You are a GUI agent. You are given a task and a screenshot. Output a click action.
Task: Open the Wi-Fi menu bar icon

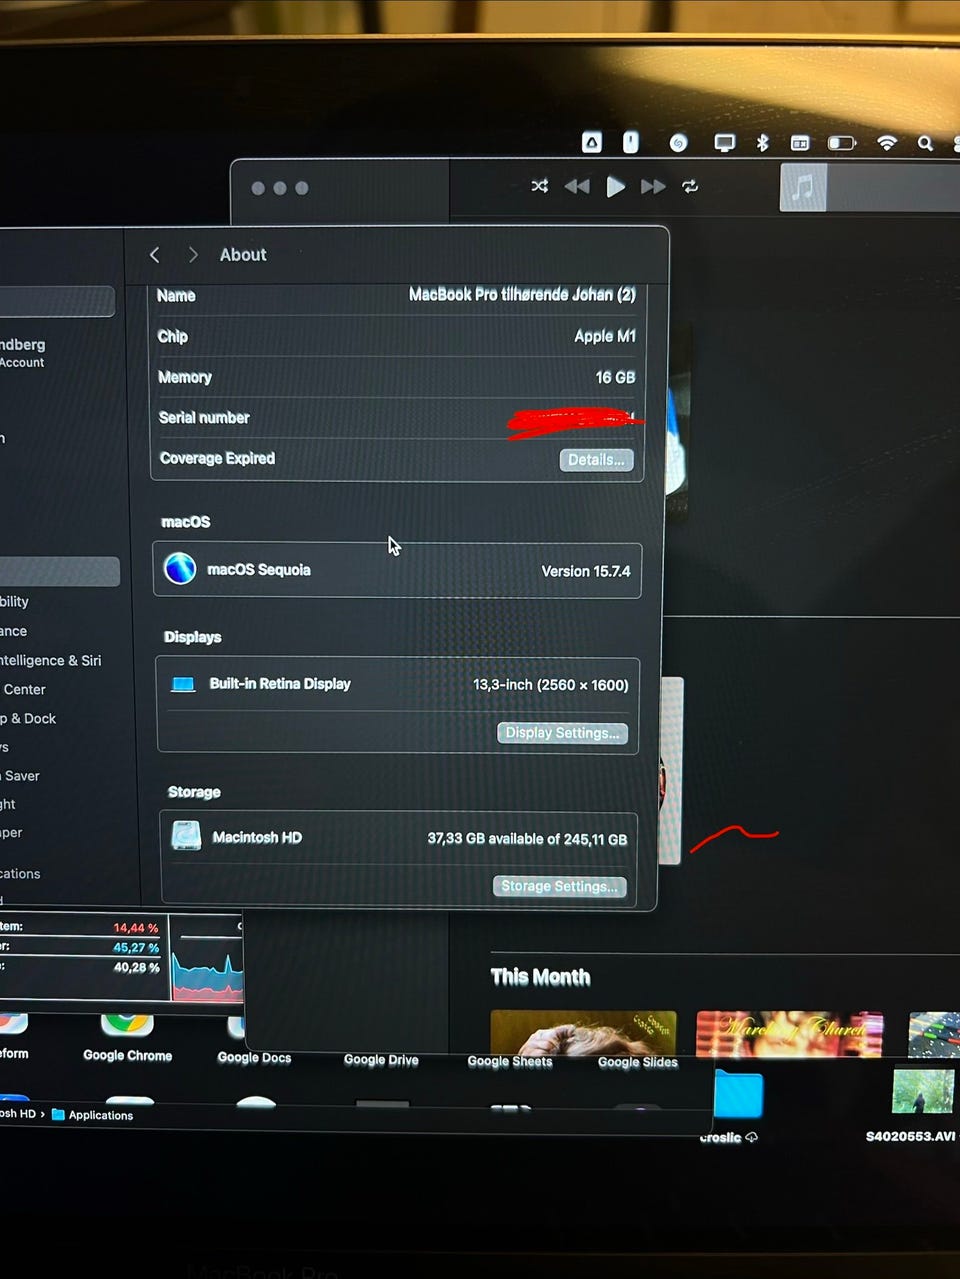click(x=887, y=143)
